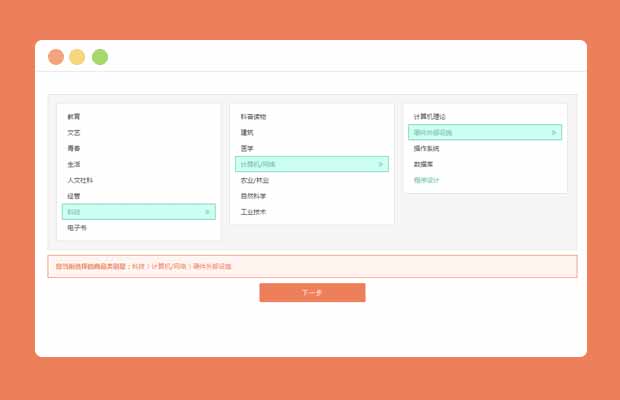Choose the 青春 category
Image resolution: width=620 pixels, height=400 pixels.
point(74,148)
